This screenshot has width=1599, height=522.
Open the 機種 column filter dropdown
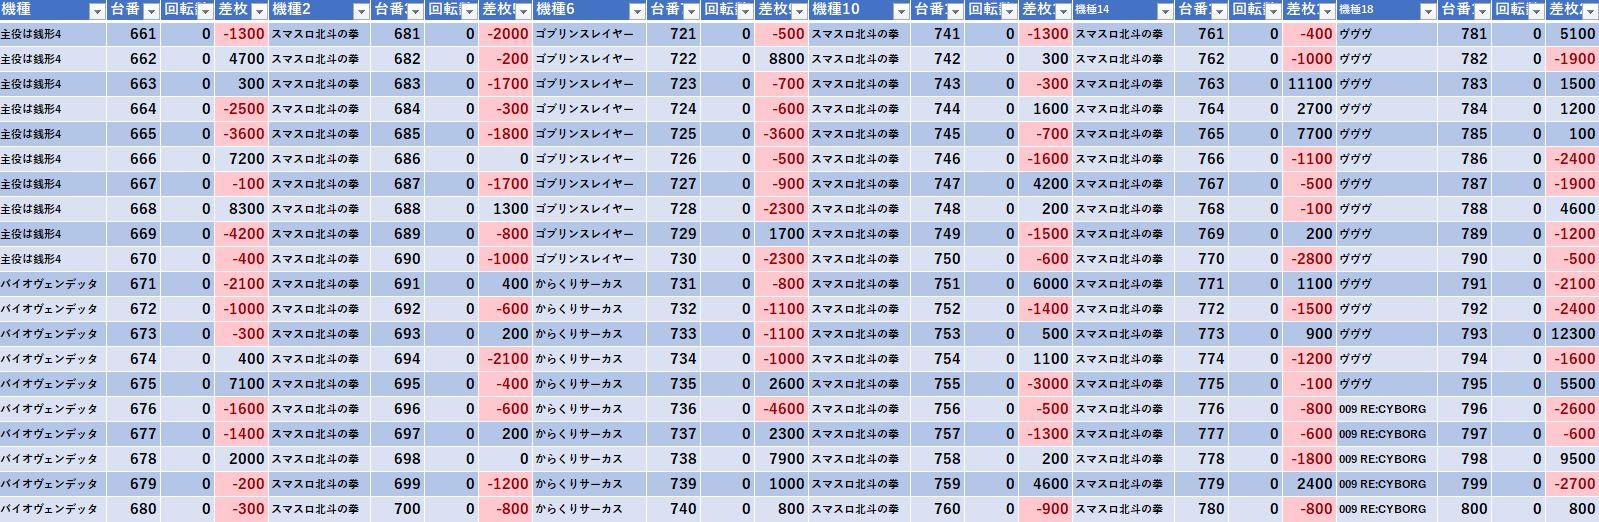(x=97, y=11)
